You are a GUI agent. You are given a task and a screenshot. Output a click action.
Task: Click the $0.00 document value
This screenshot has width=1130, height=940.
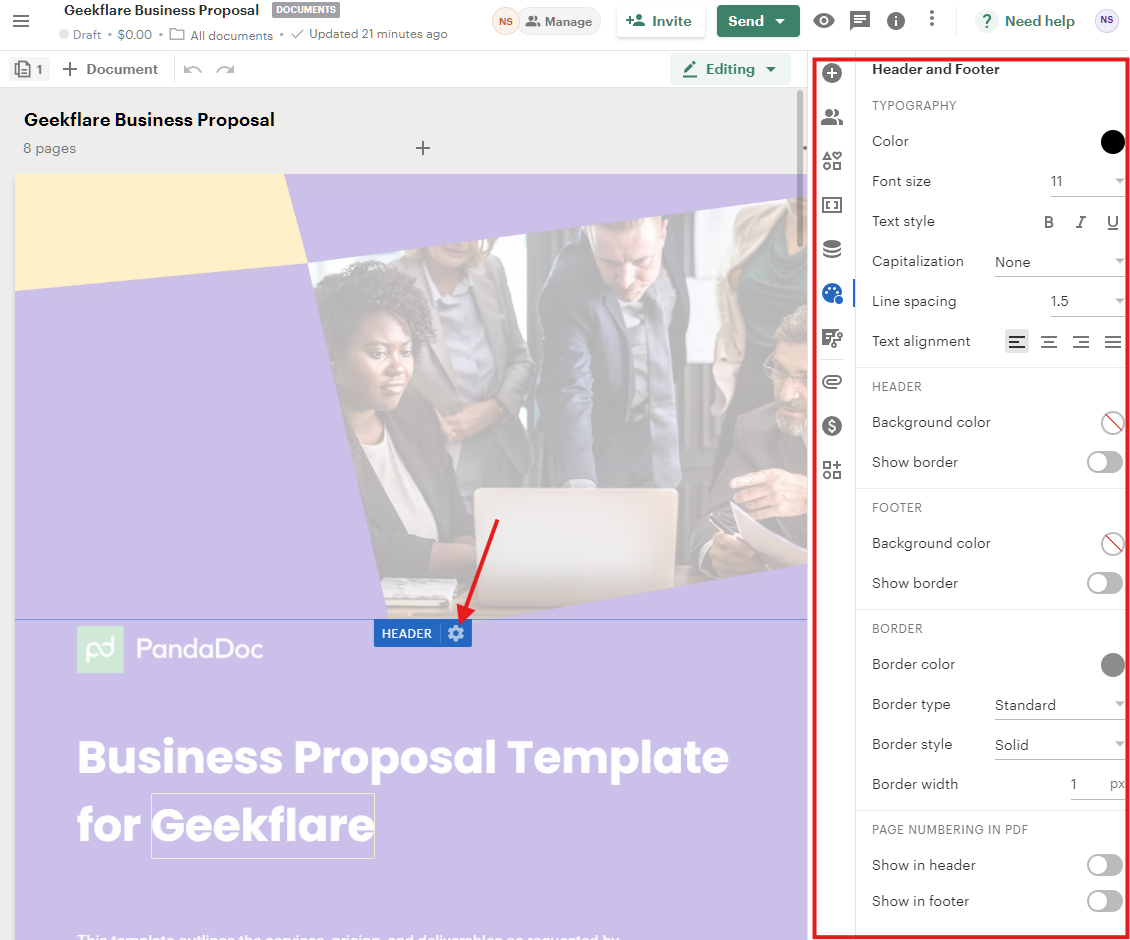click(135, 35)
